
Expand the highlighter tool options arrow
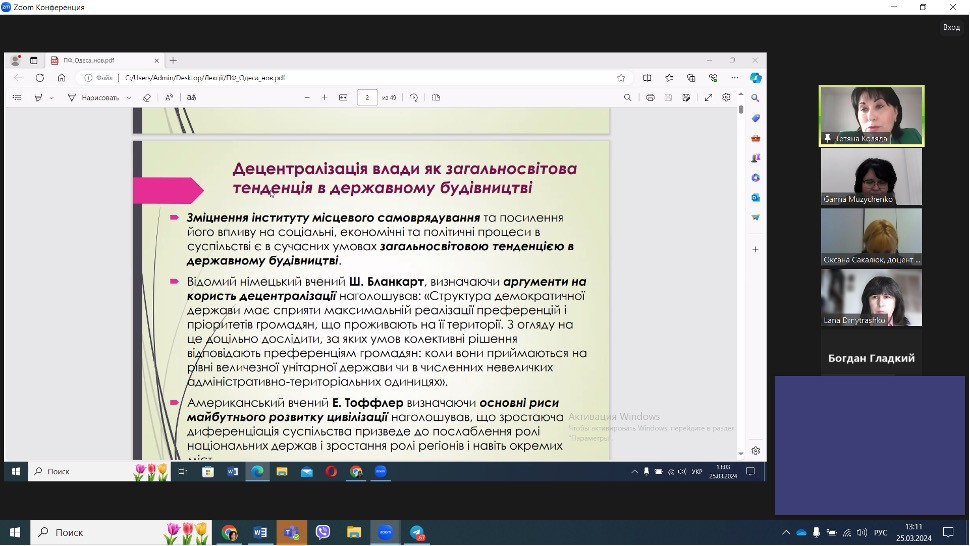pos(51,98)
